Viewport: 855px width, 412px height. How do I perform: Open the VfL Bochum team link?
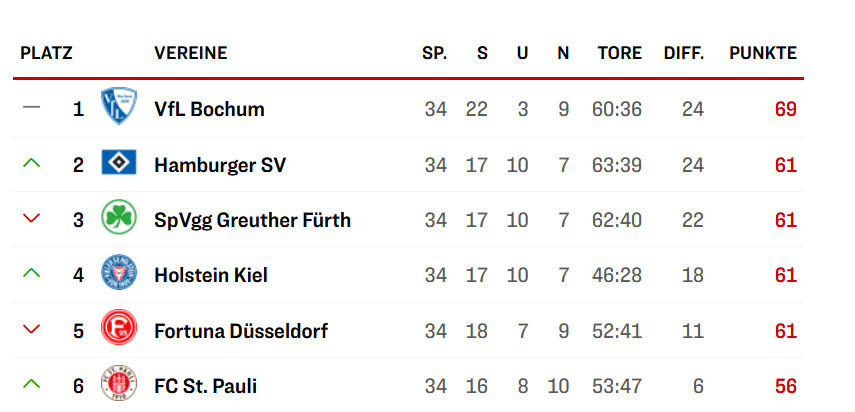click(209, 109)
